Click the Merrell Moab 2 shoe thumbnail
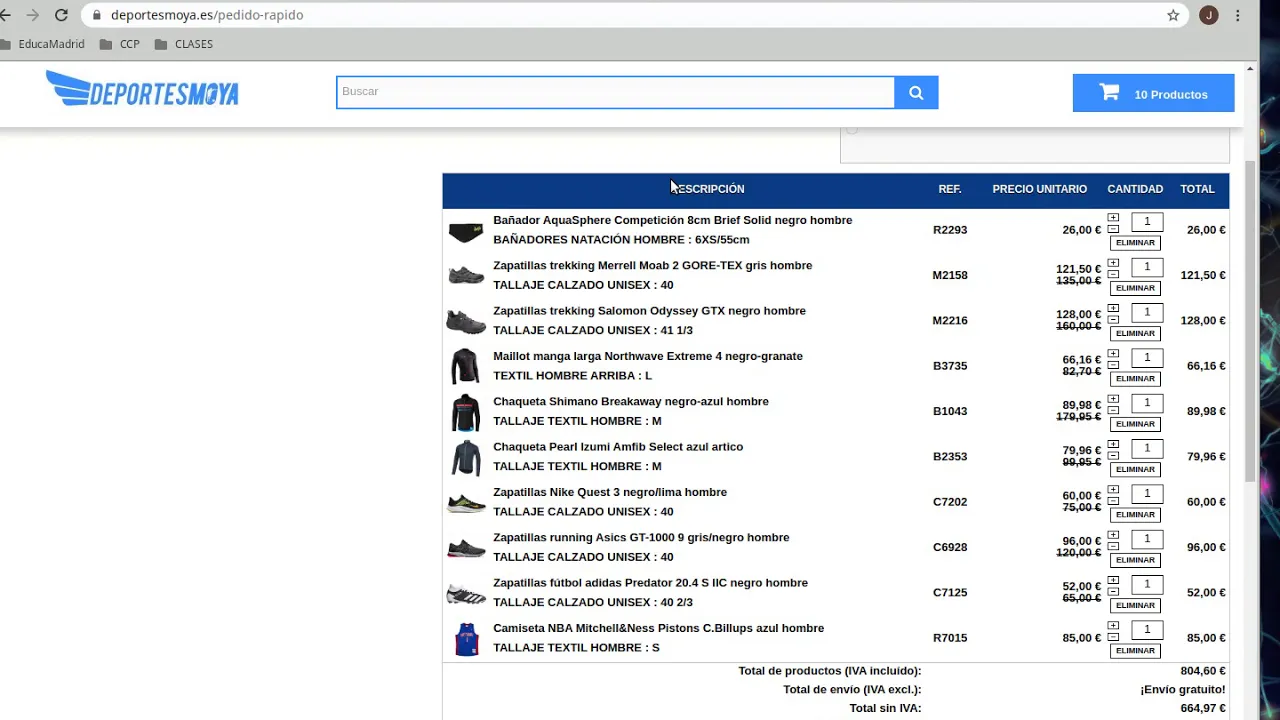 [466, 275]
